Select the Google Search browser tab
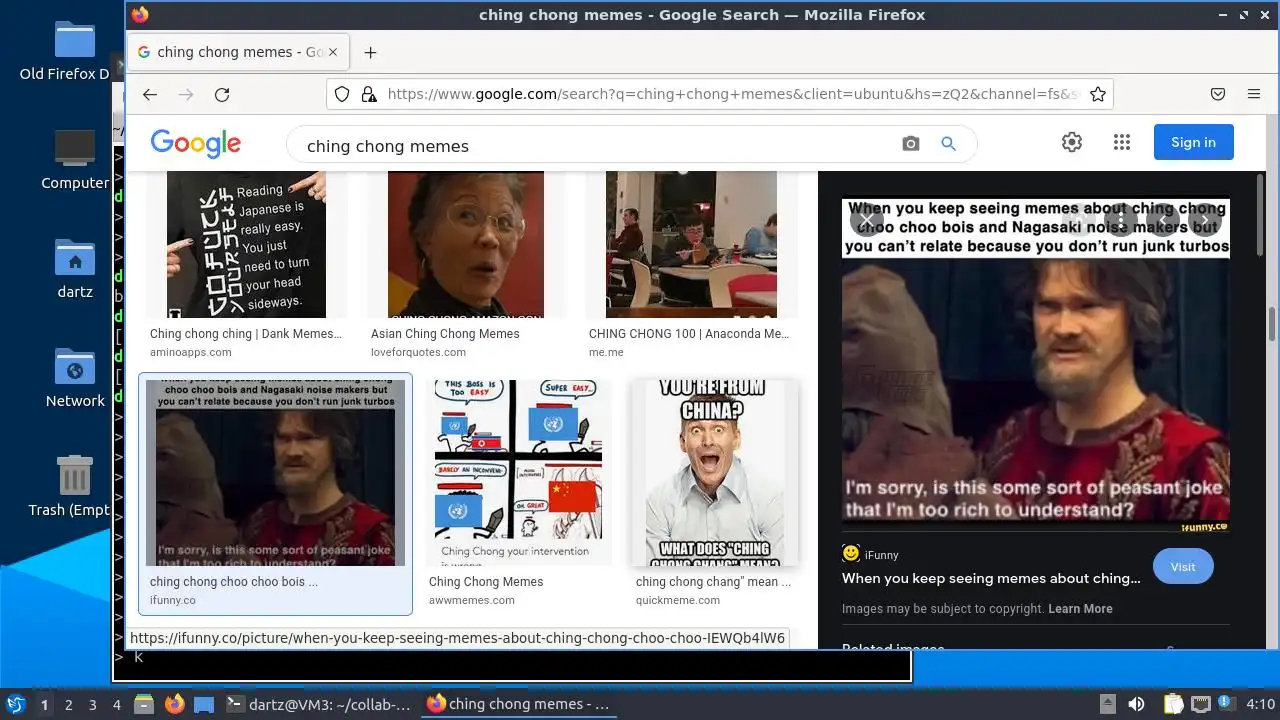Image resolution: width=1280 pixels, height=720 pixels. [238, 53]
